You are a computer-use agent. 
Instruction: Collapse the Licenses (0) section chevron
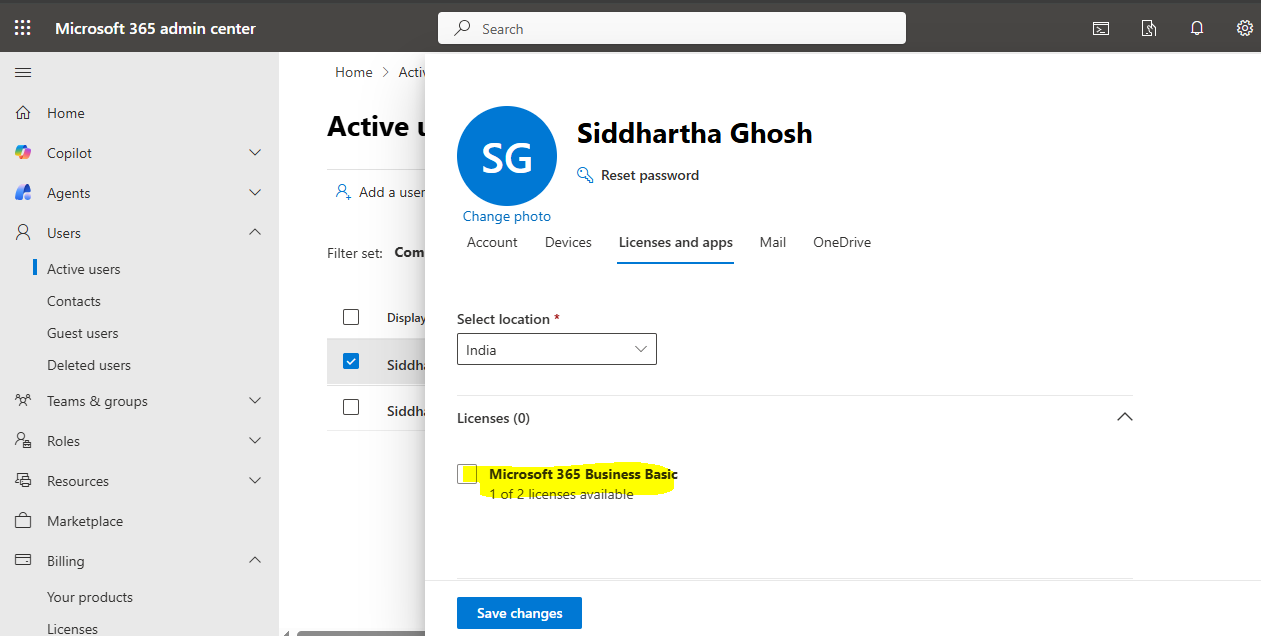[x=1124, y=417]
